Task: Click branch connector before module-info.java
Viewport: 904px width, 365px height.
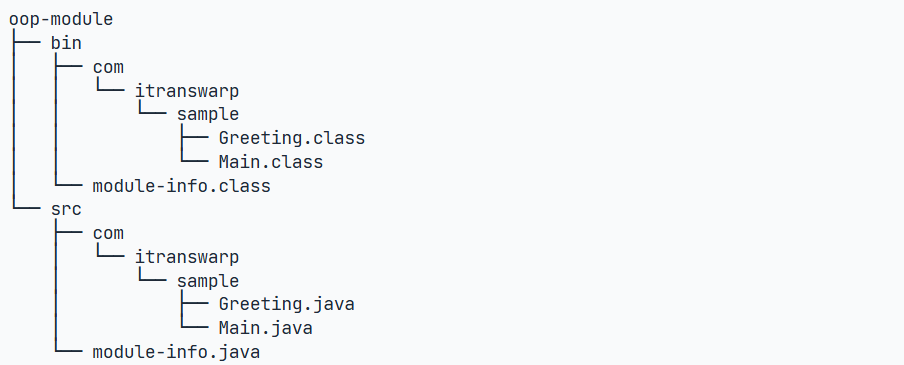Action: tap(69, 352)
